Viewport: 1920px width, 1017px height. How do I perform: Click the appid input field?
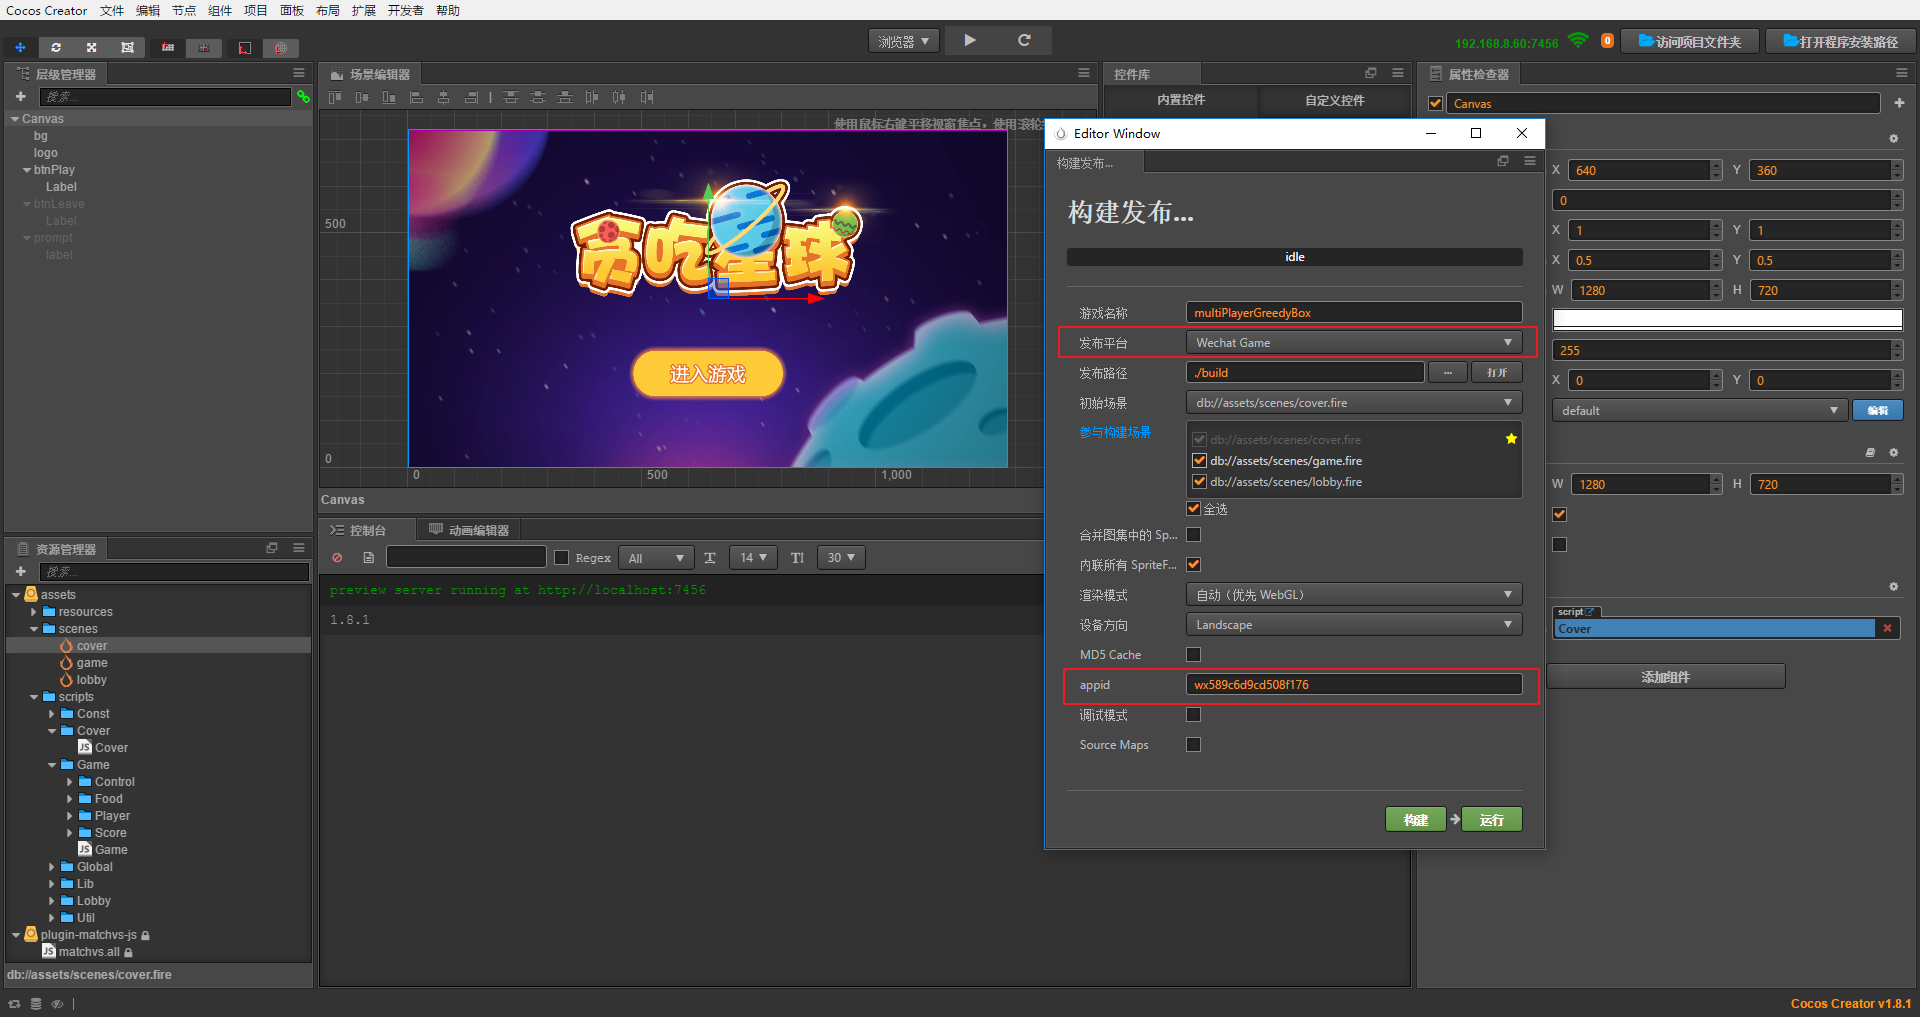click(1354, 684)
